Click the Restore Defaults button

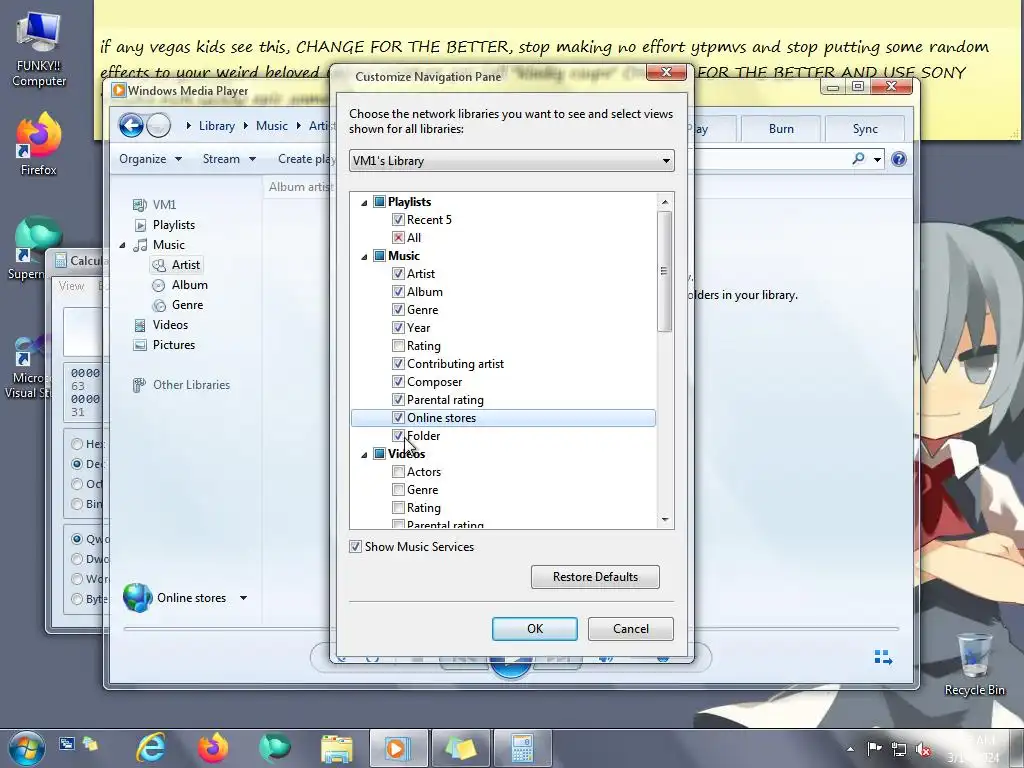pos(595,577)
